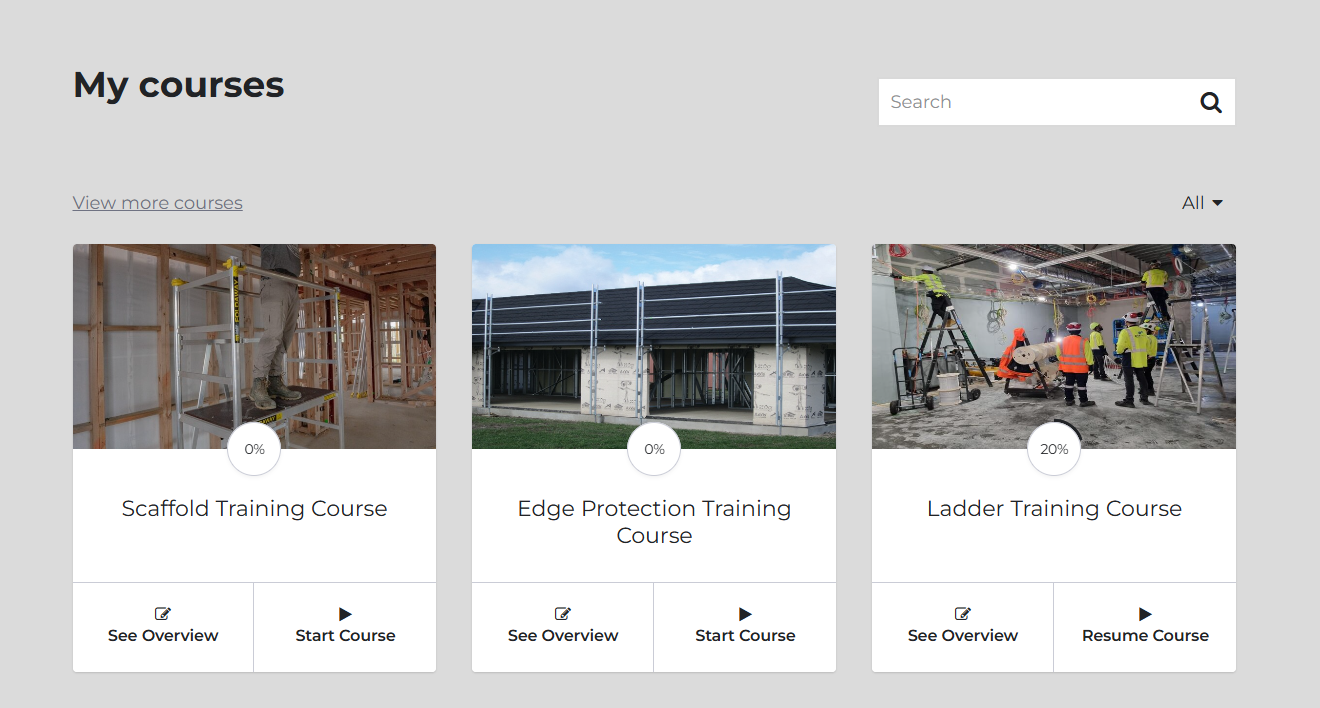Viewport: 1320px width, 708px height.
Task: Open Edge Protection course thumbnail image
Action: pyautogui.click(x=654, y=346)
